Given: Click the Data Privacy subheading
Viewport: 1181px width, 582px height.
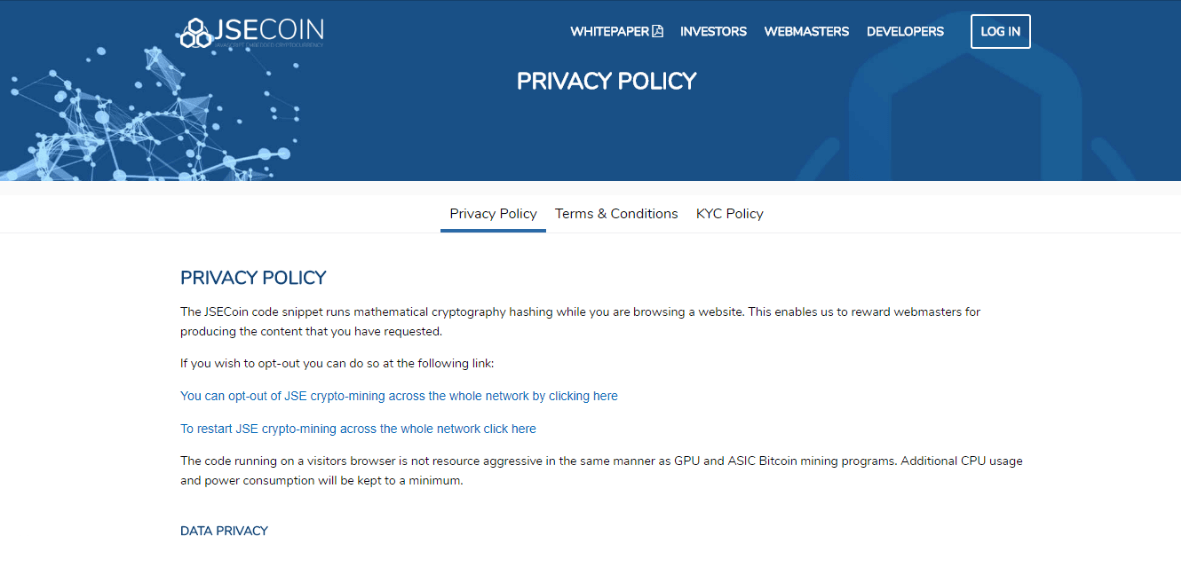Looking at the screenshot, I should coord(224,531).
